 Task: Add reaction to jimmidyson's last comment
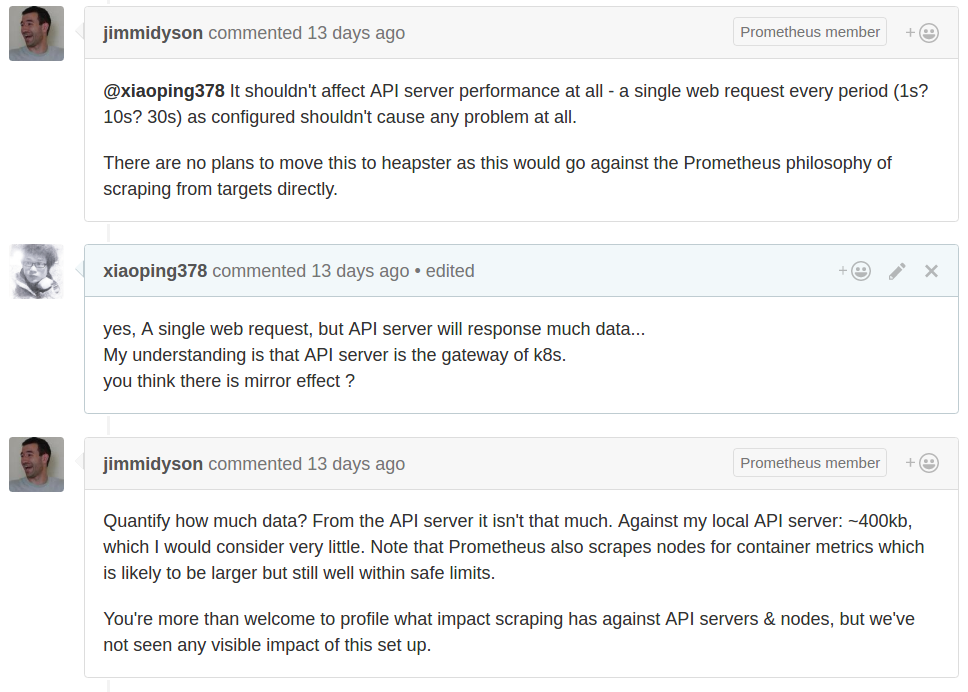(x=922, y=463)
